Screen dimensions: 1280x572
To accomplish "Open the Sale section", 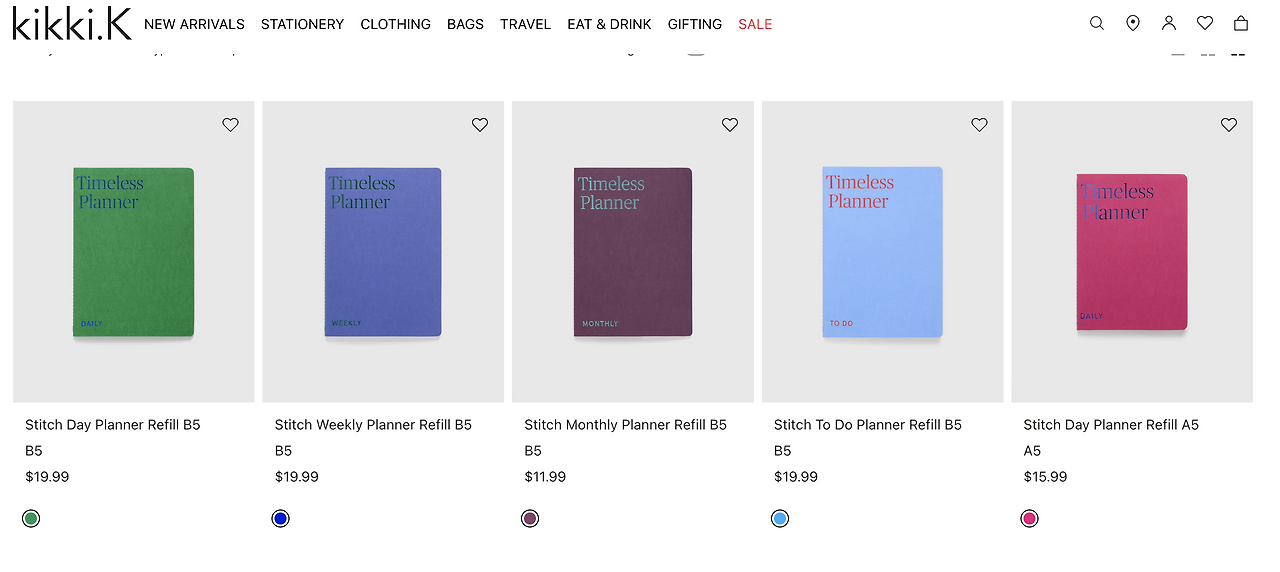I will coord(755,24).
